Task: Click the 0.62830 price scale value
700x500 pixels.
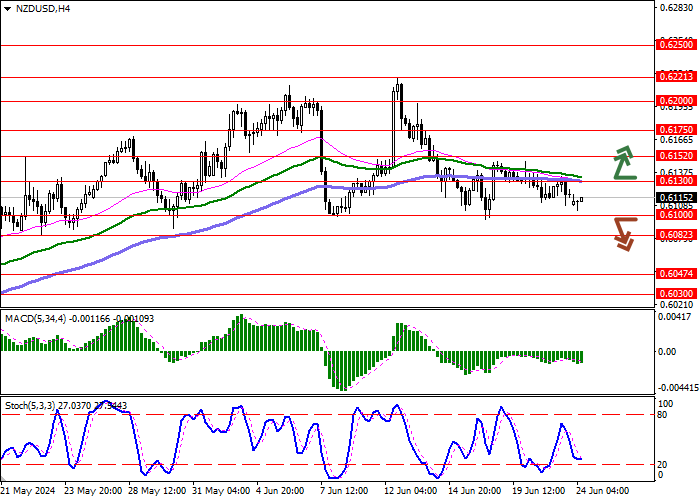Action: pyautogui.click(x=677, y=8)
